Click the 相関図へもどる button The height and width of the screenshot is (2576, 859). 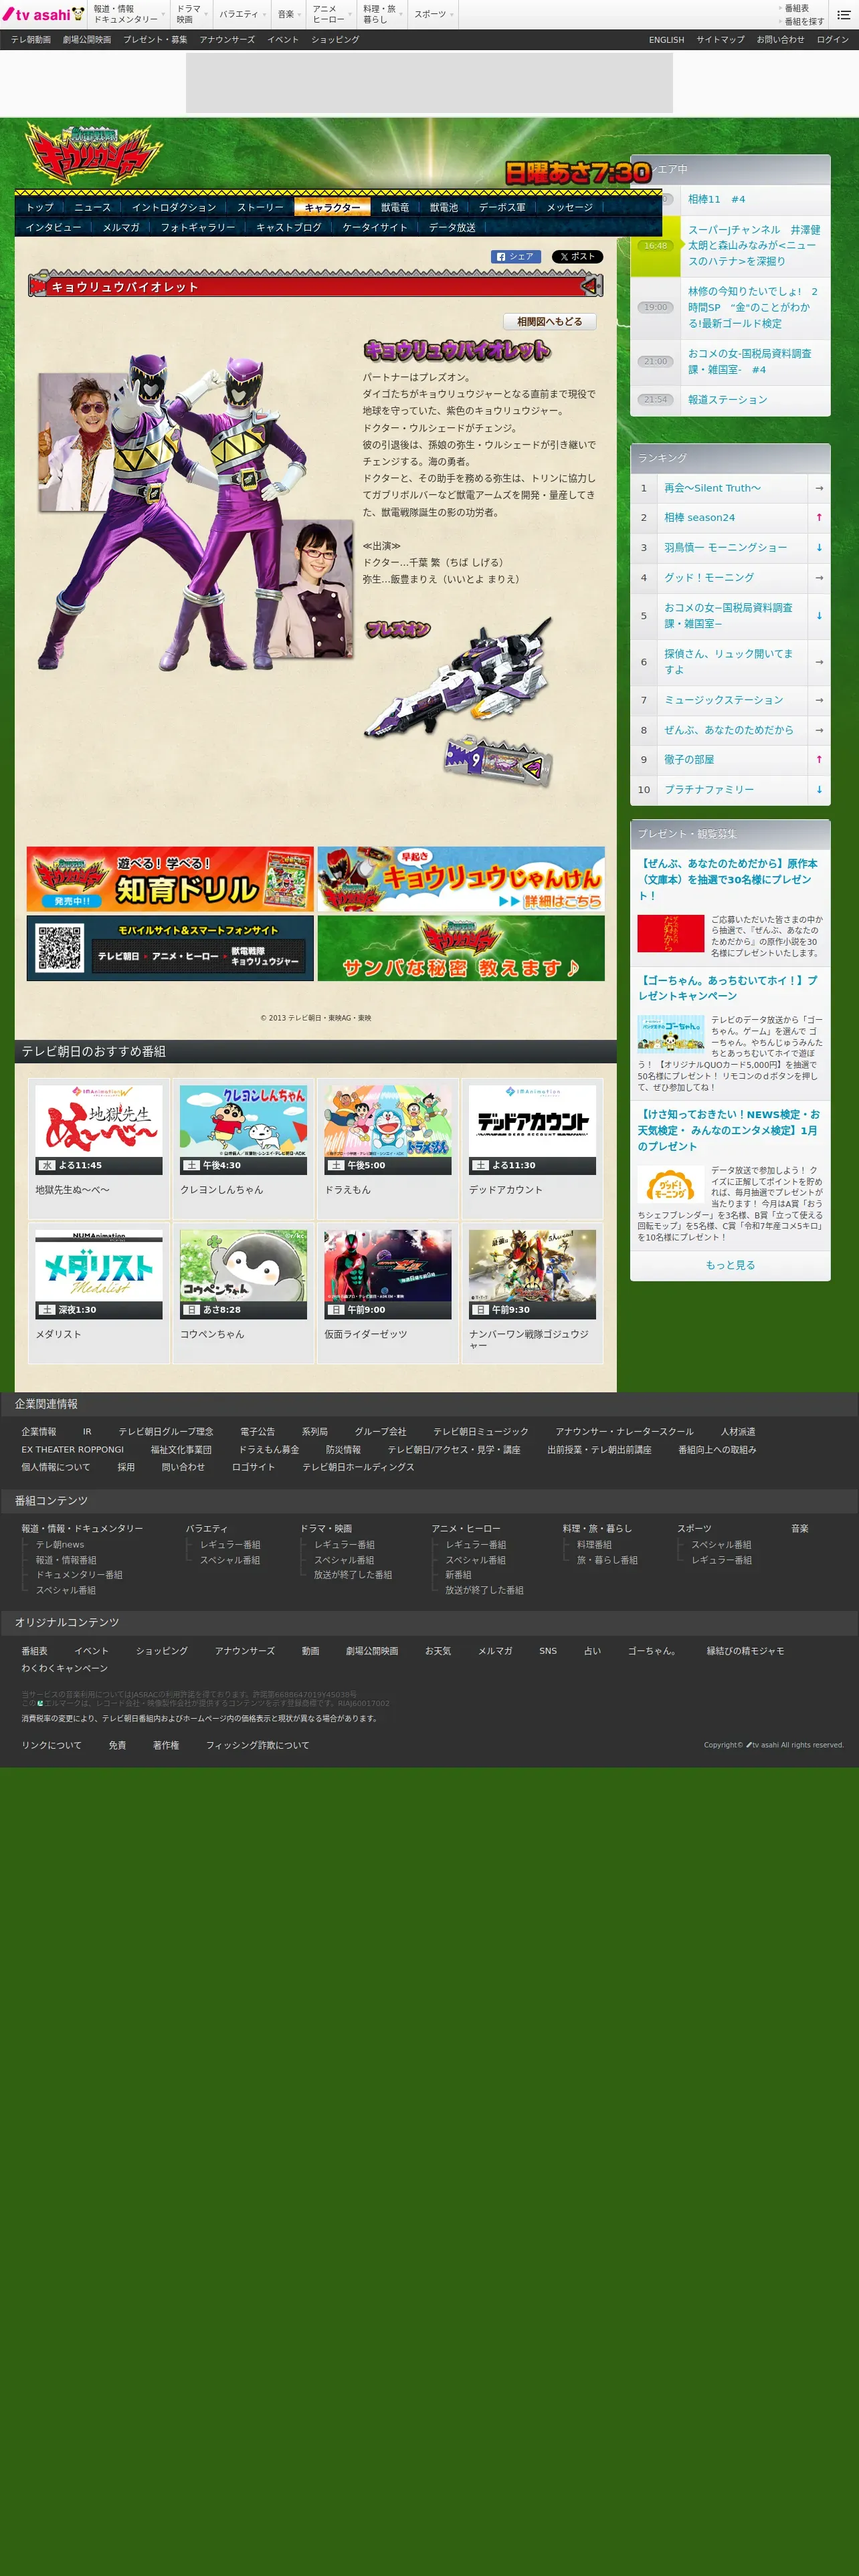[x=549, y=321]
